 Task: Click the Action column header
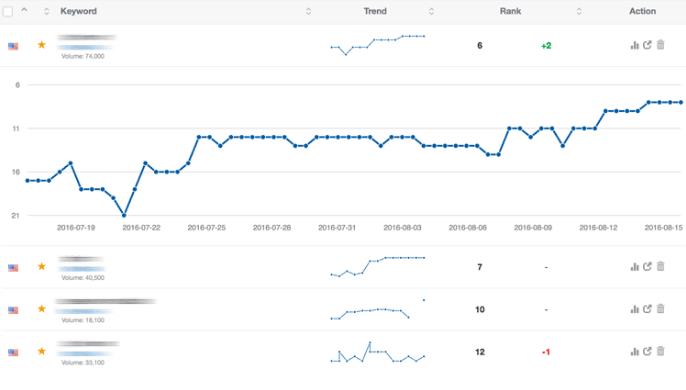[642, 11]
